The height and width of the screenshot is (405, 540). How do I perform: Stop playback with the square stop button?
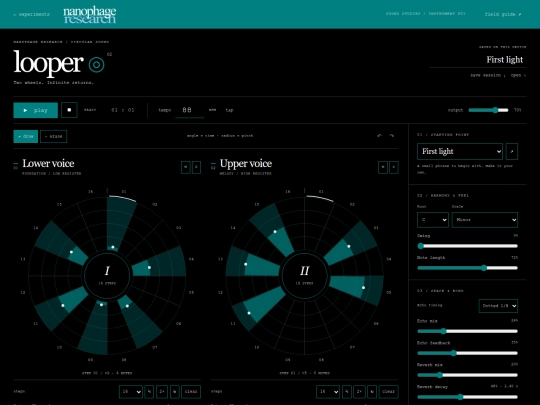(x=69, y=110)
